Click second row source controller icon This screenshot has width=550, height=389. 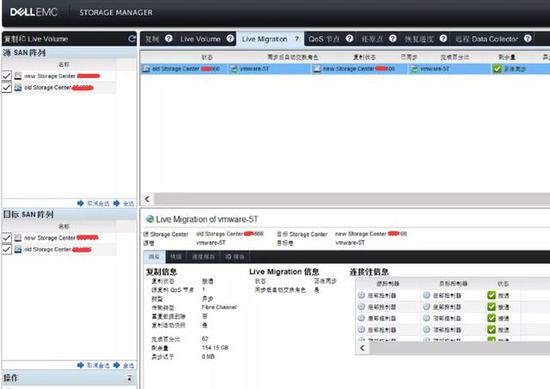click(x=361, y=307)
